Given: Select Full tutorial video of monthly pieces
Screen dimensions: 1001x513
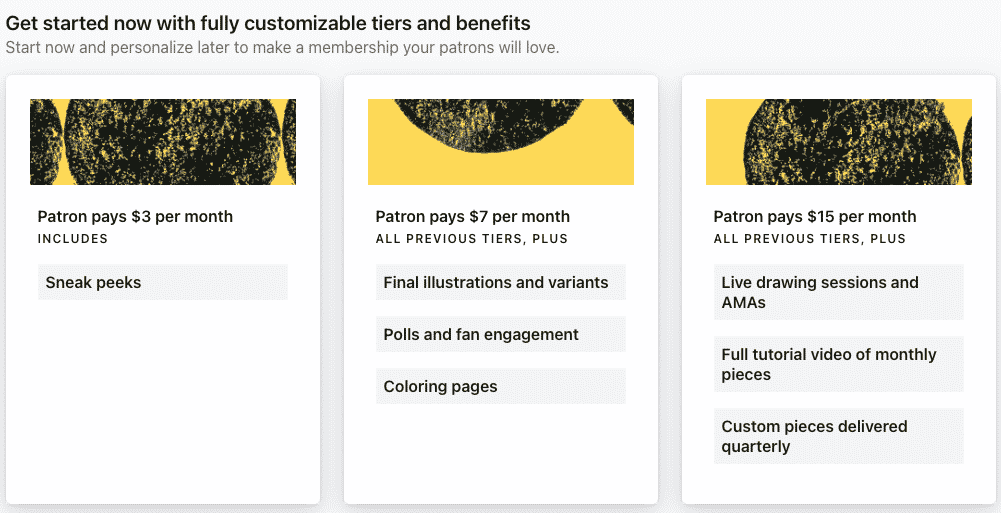Looking at the screenshot, I should tap(839, 364).
